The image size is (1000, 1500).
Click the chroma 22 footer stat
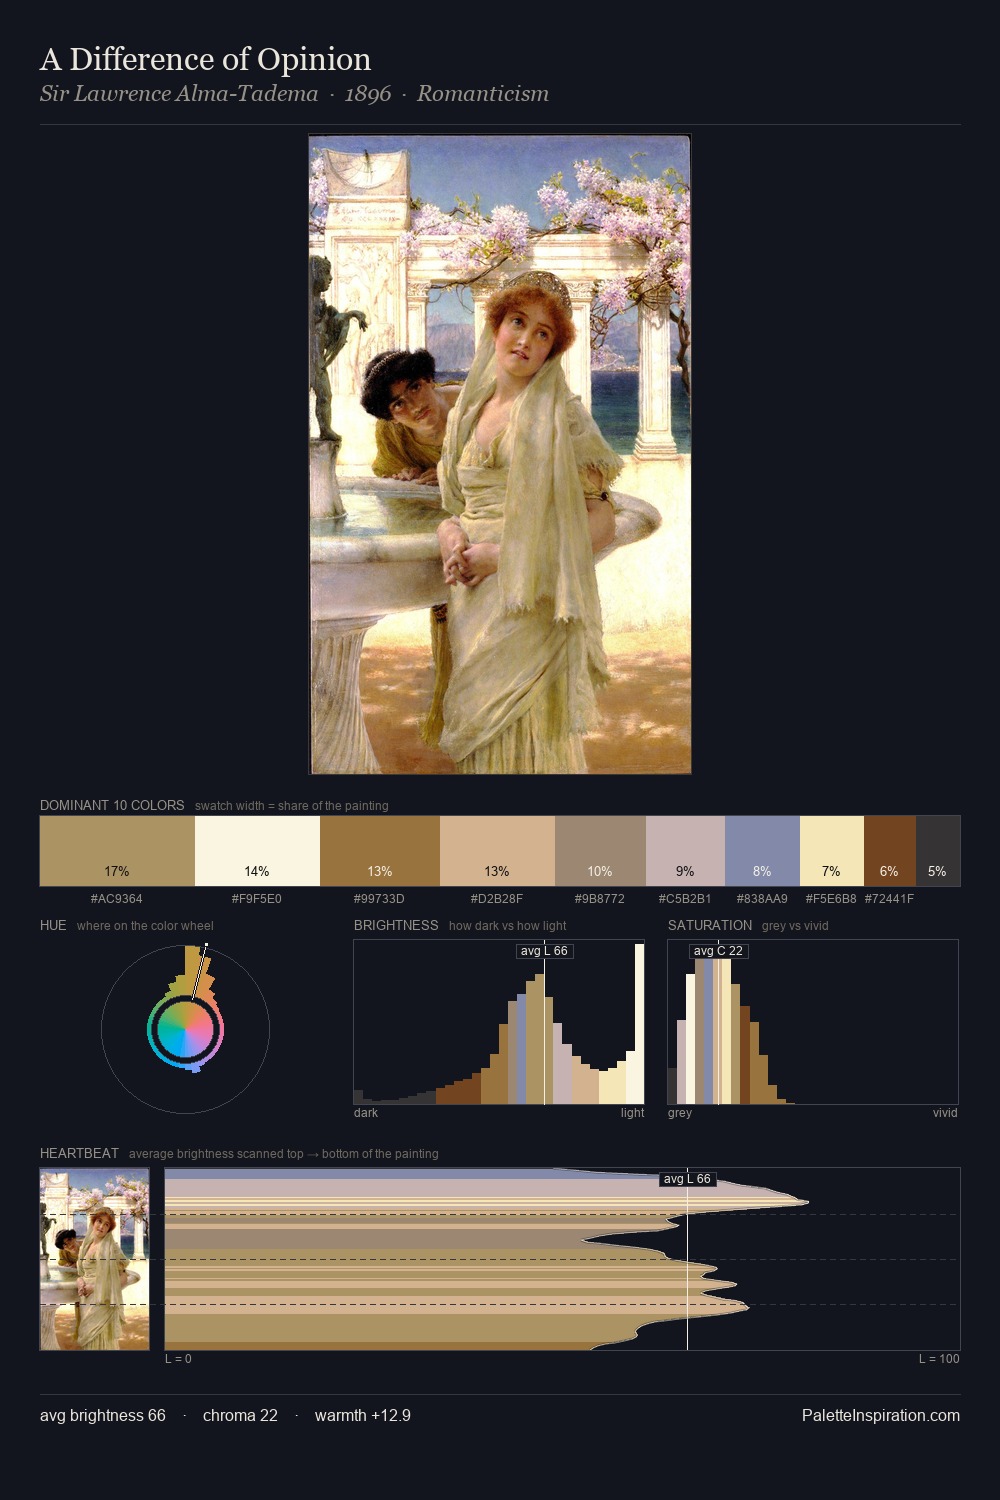click(x=240, y=1415)
